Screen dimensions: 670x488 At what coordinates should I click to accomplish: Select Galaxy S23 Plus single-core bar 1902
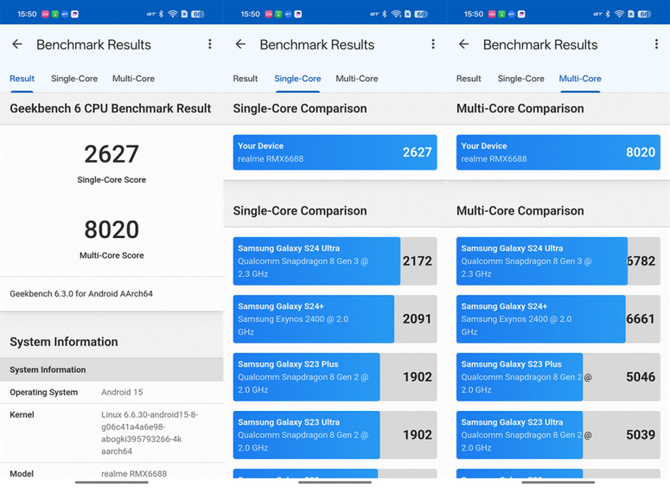click(x=335, y=377)
